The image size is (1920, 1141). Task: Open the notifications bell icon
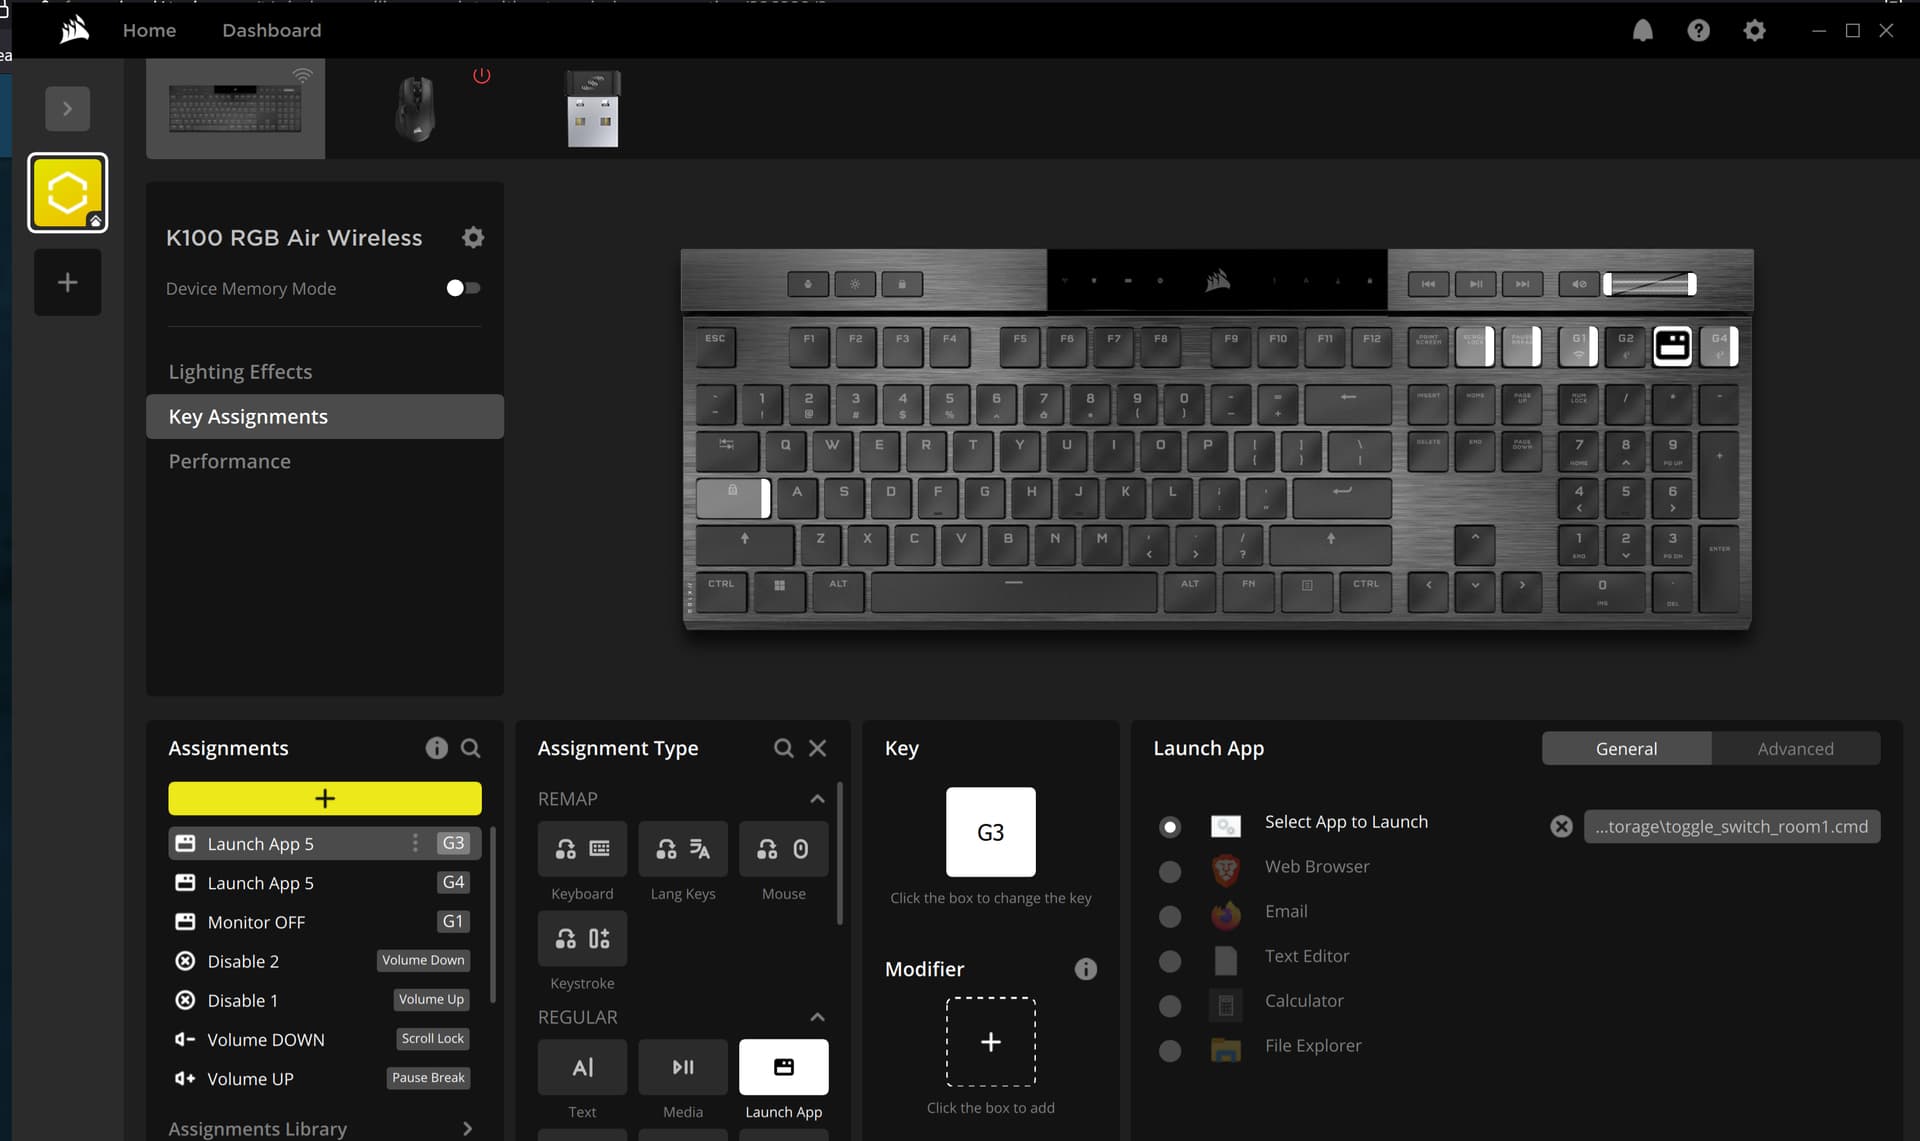coord(1642,30)
